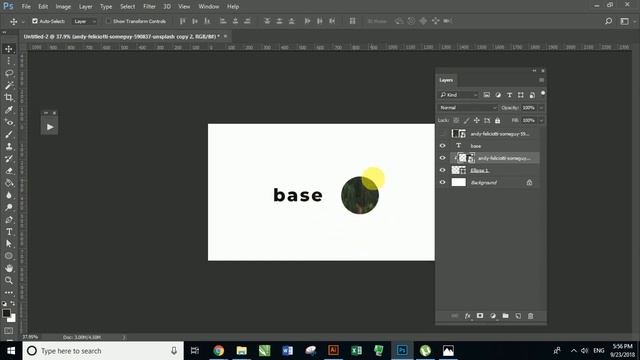640x360 pixels.
Task: Select the Move tool in the toolbox
Action: 9,49
